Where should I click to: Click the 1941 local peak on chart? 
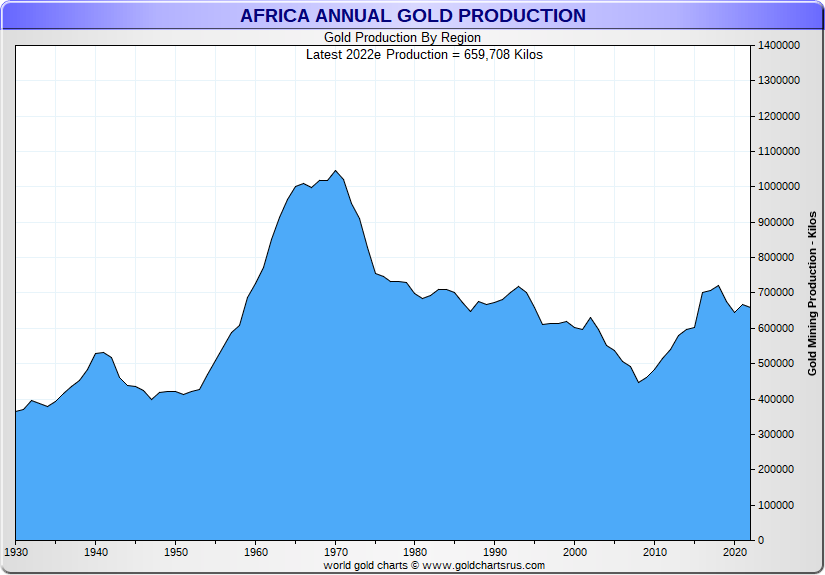(x=104, y=352)
